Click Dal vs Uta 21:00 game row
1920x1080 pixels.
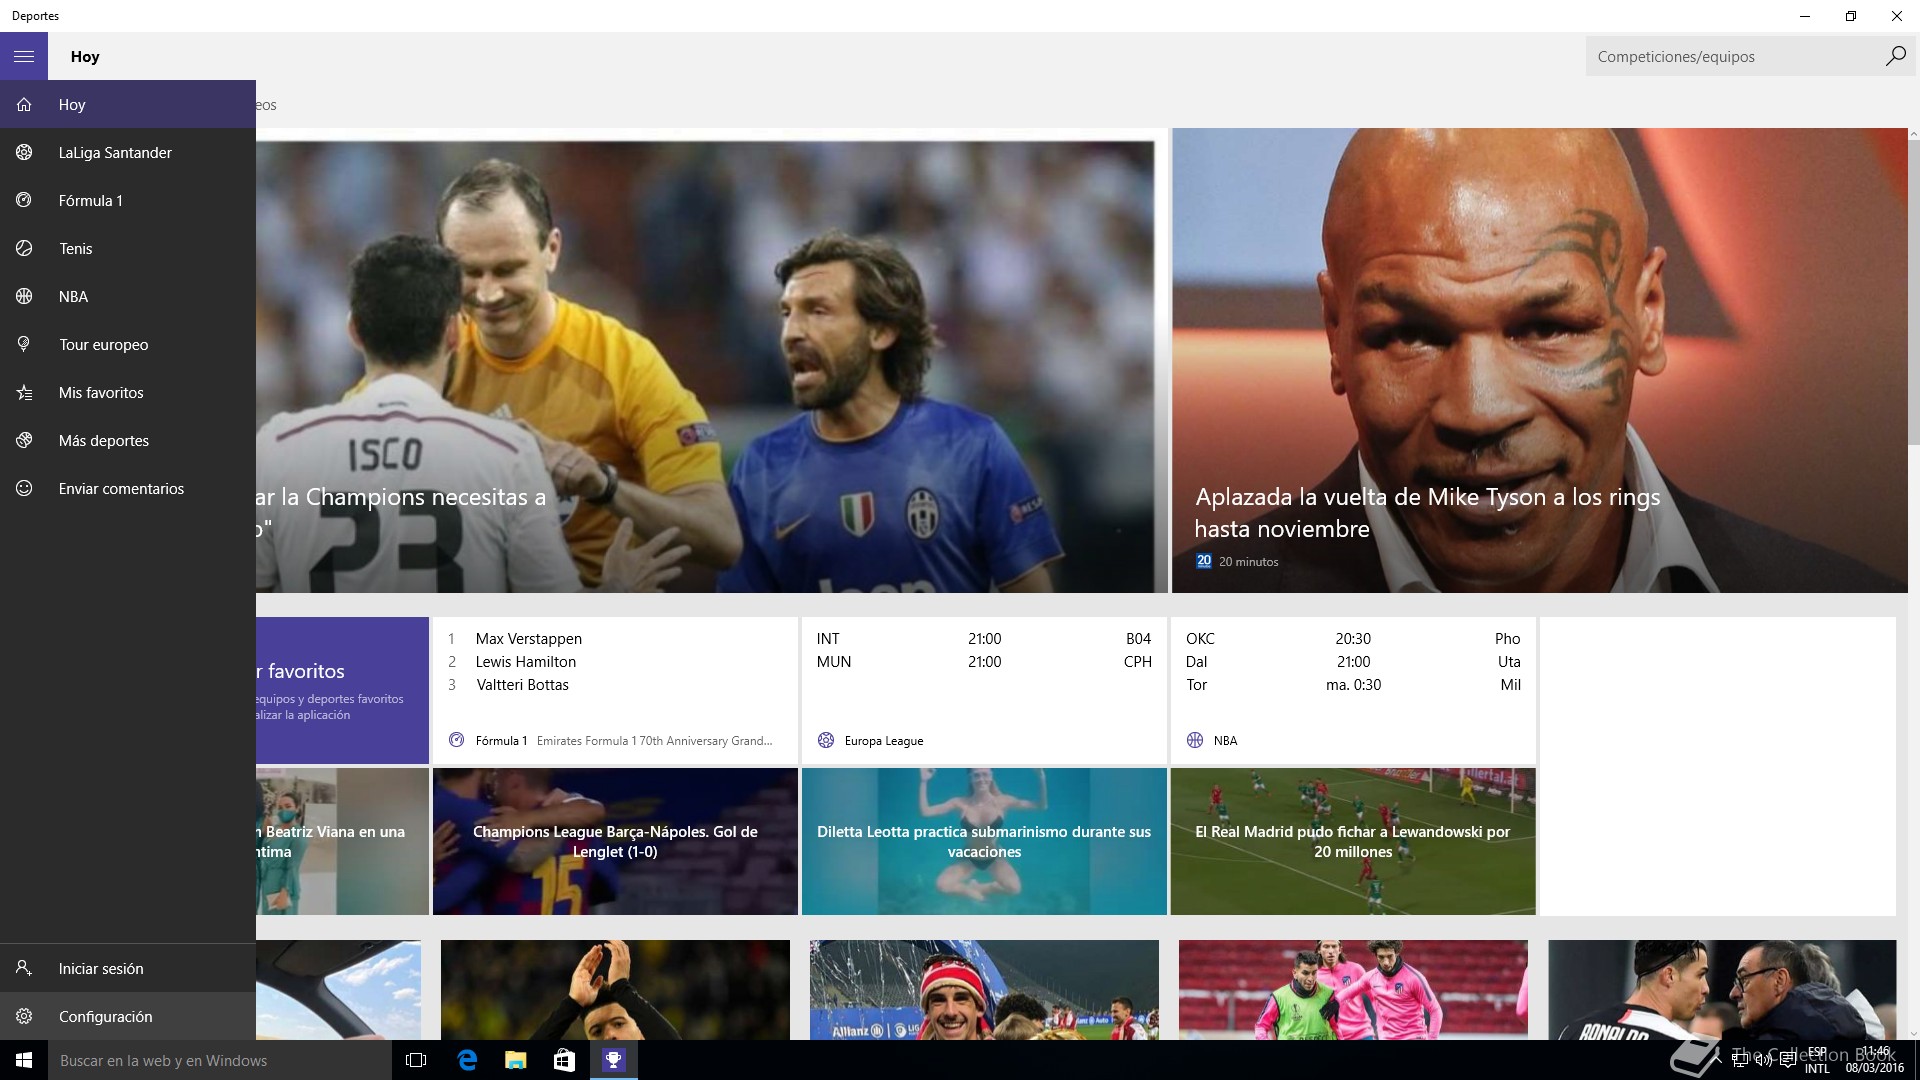pyautogui.click(x=1353, y=661)
